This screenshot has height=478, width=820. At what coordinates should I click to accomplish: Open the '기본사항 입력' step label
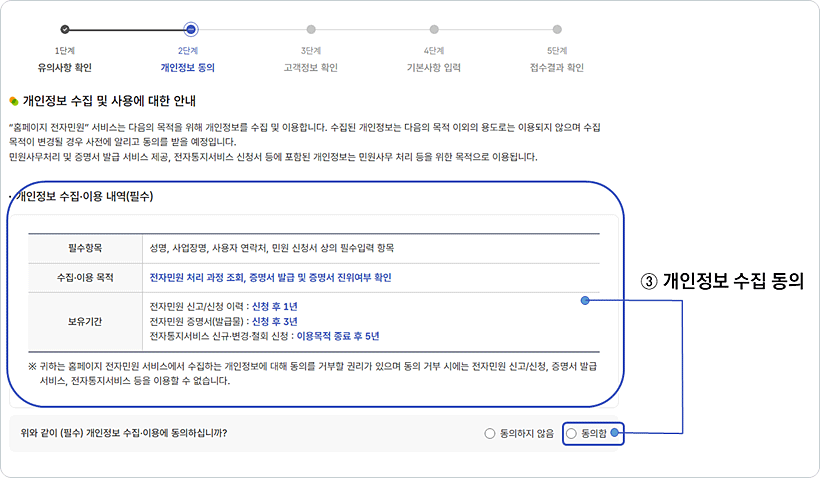(x=434, y=67)
